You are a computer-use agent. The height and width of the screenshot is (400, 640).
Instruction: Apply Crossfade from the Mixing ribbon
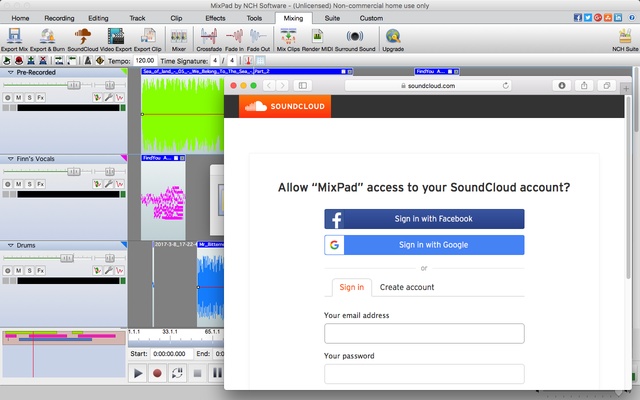209,39
